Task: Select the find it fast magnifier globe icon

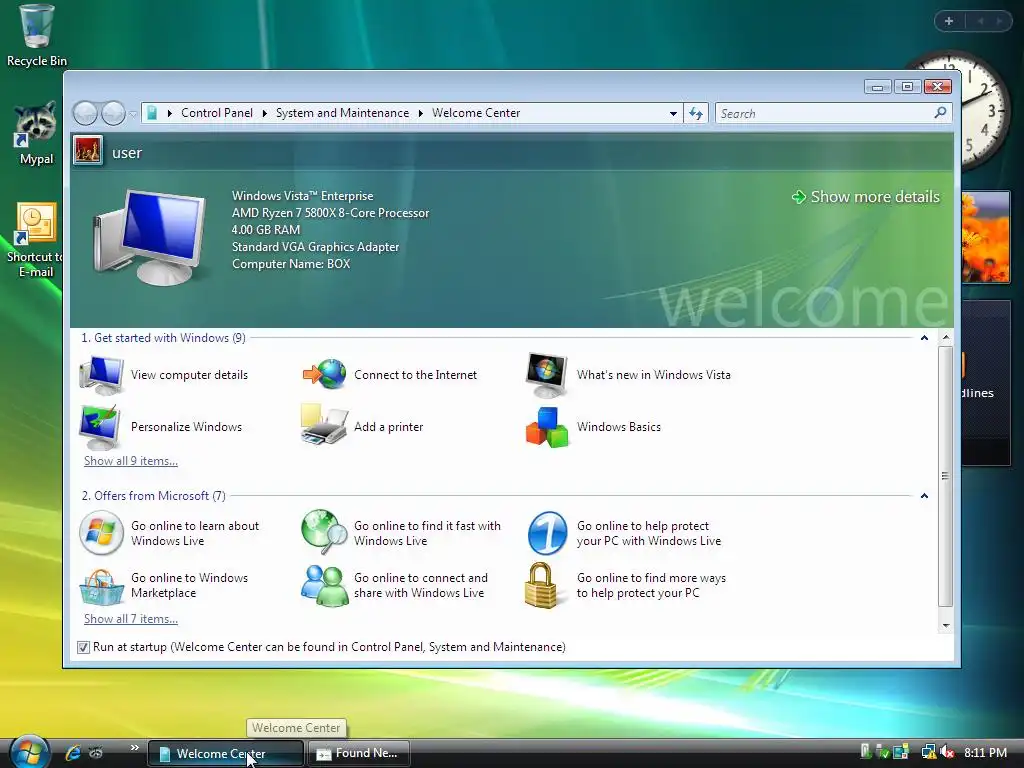Action: (x=324, y=532)
